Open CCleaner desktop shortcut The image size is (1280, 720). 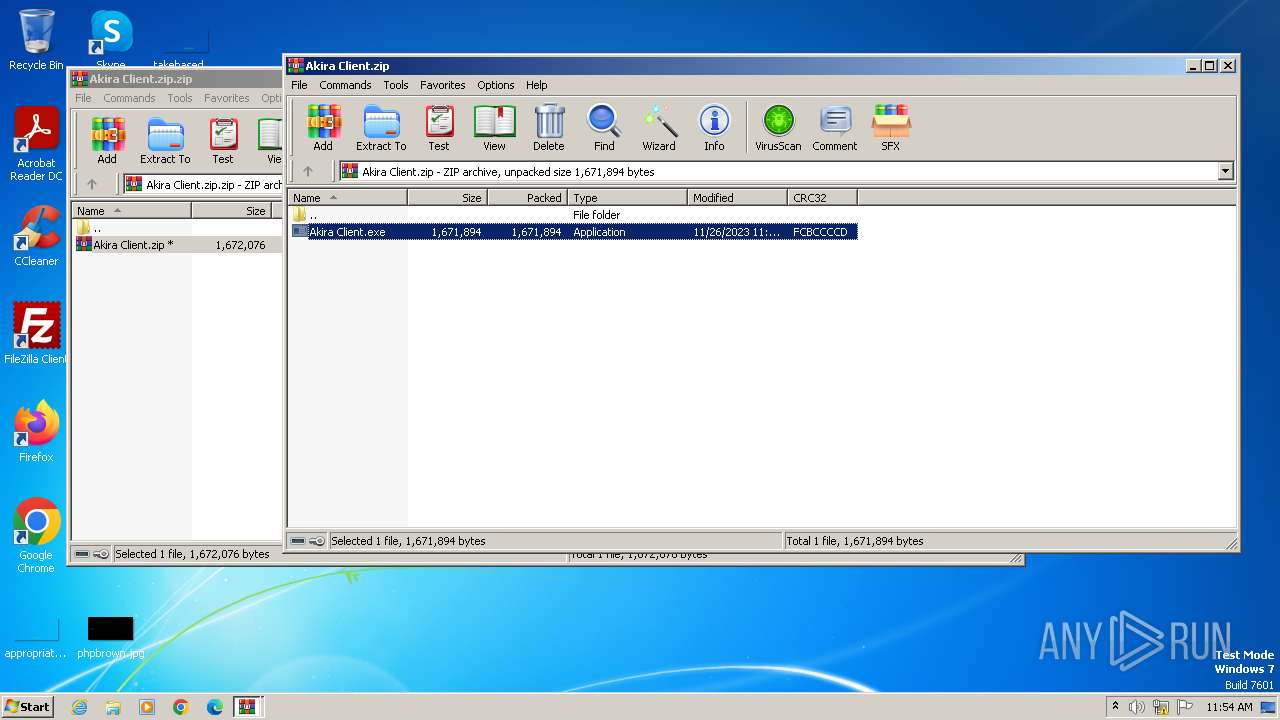pyautogui.click(x=36, y=236)
